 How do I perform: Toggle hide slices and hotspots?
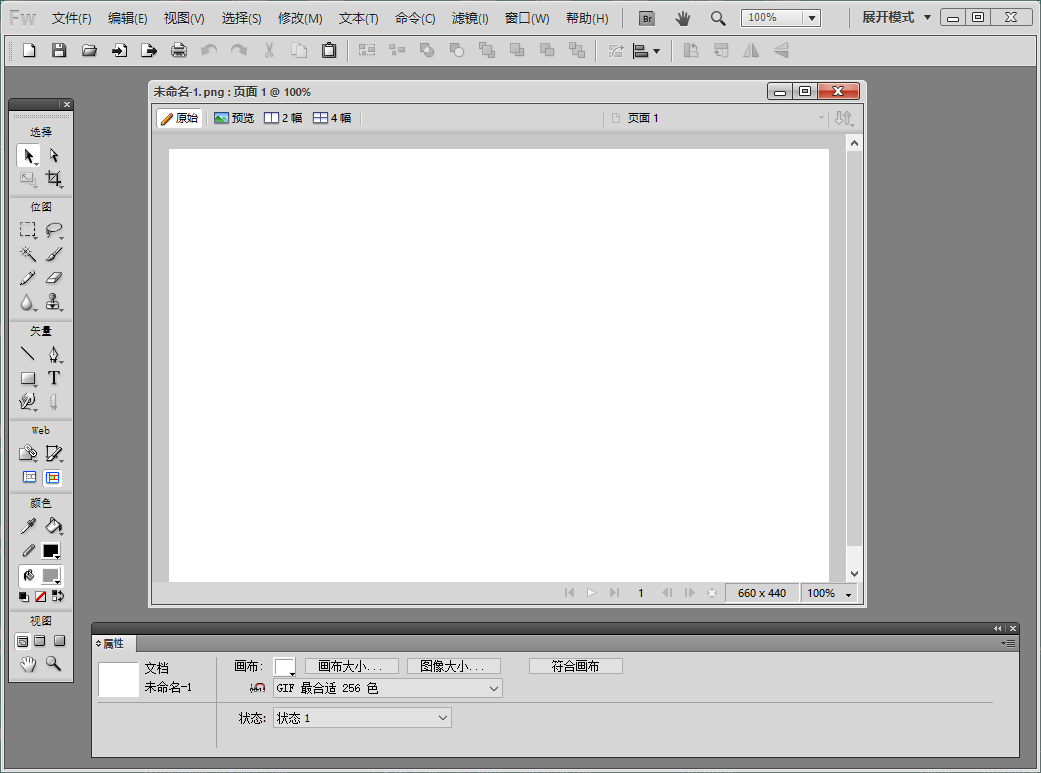[x=29, y=477]
